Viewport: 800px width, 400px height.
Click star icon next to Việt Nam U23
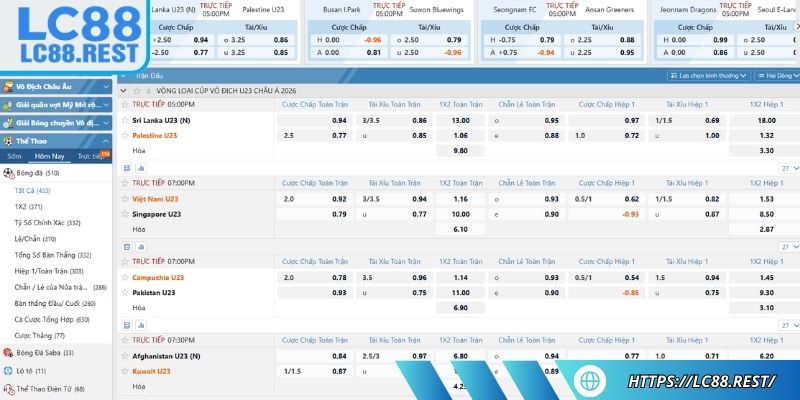coord(125,199)
